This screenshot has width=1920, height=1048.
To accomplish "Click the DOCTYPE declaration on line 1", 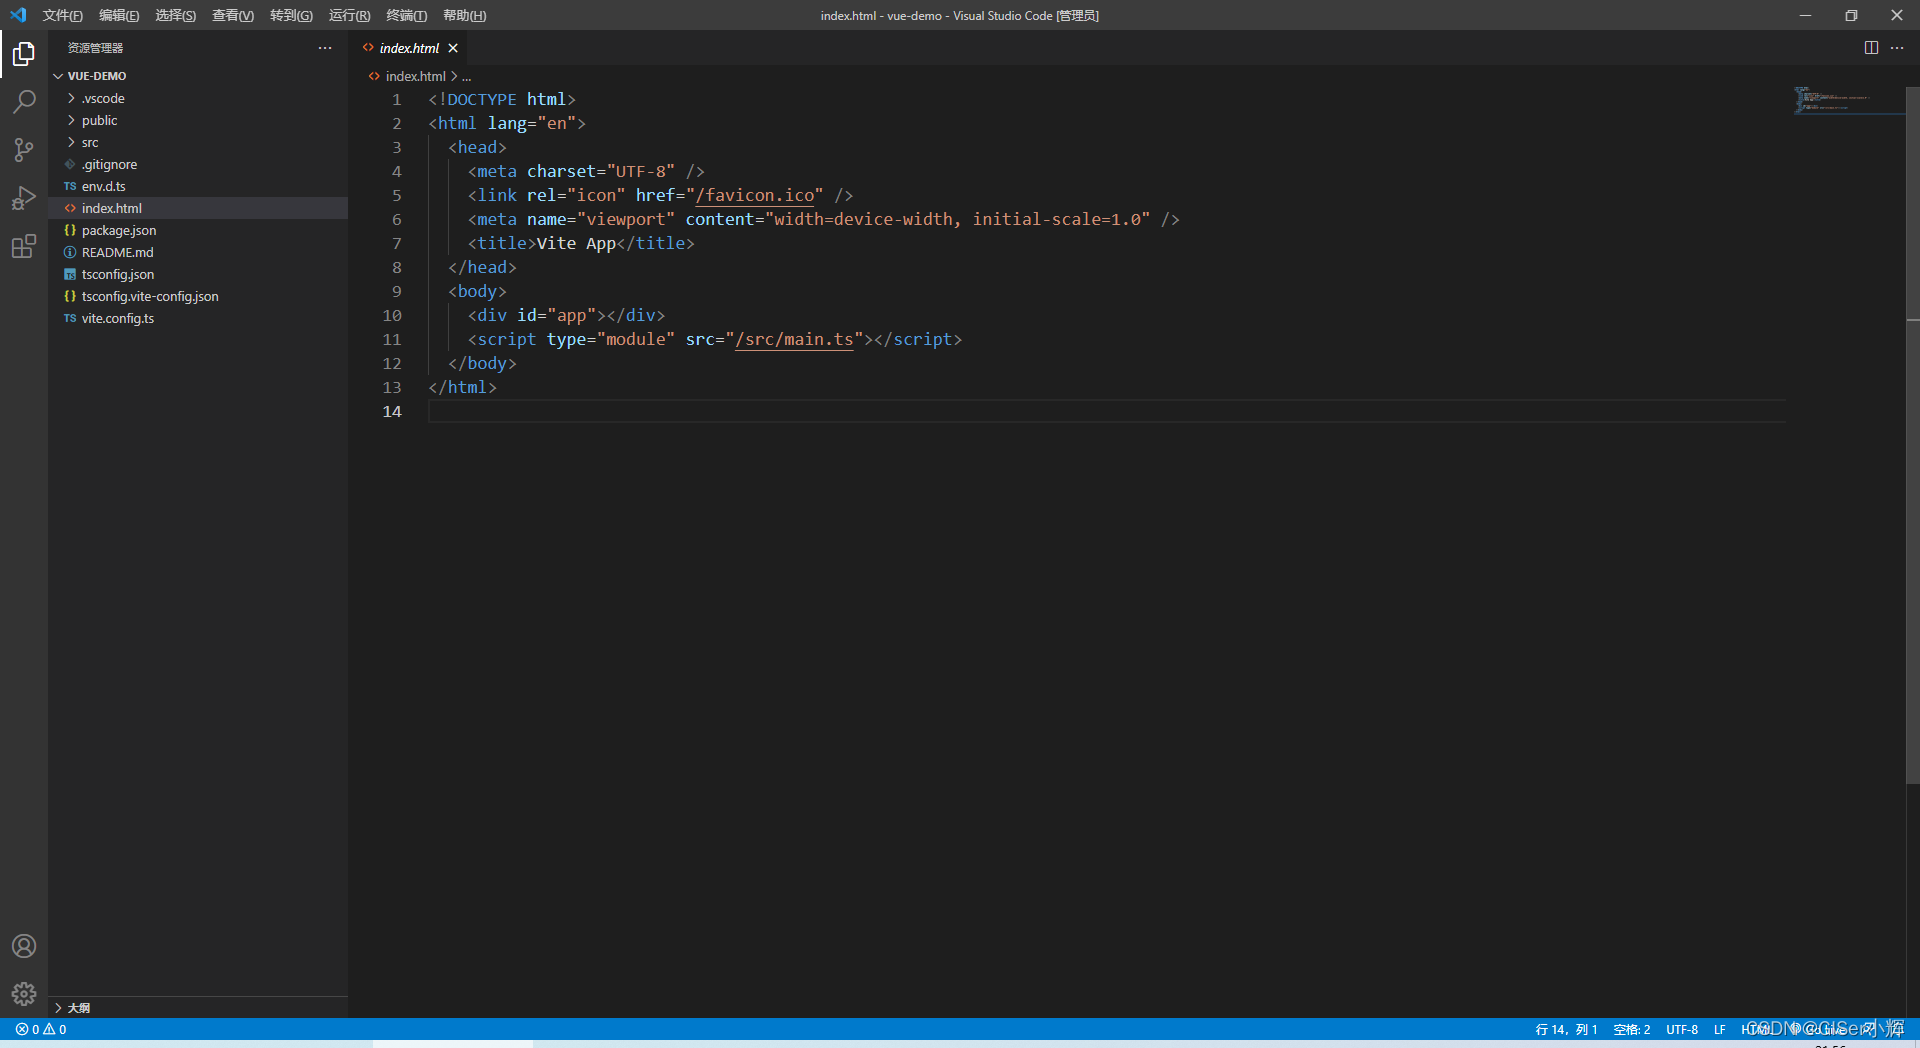I will pos(502,99).
